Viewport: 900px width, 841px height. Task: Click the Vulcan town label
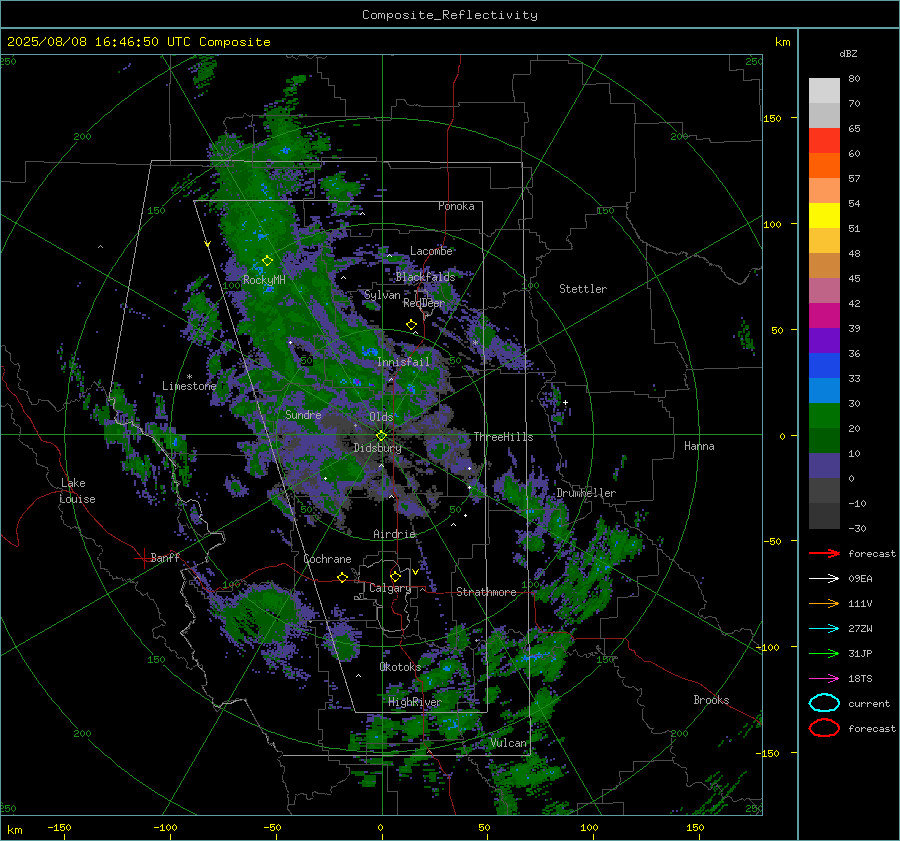(508, 743)
